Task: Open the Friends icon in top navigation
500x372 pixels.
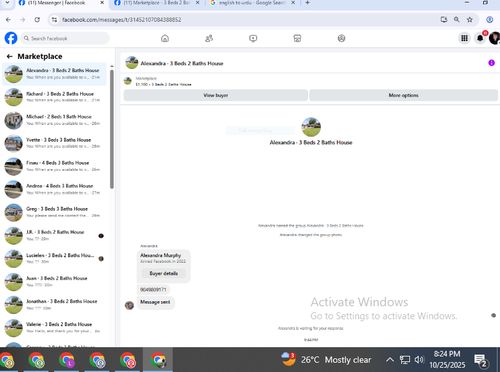Action: 209,38
